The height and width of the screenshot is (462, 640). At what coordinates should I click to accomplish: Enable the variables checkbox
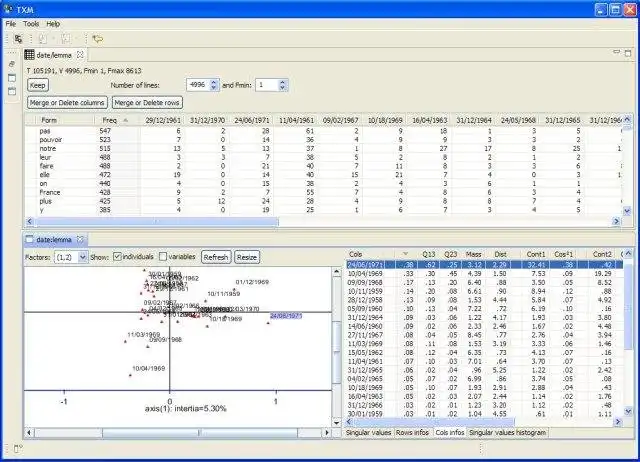163,257
